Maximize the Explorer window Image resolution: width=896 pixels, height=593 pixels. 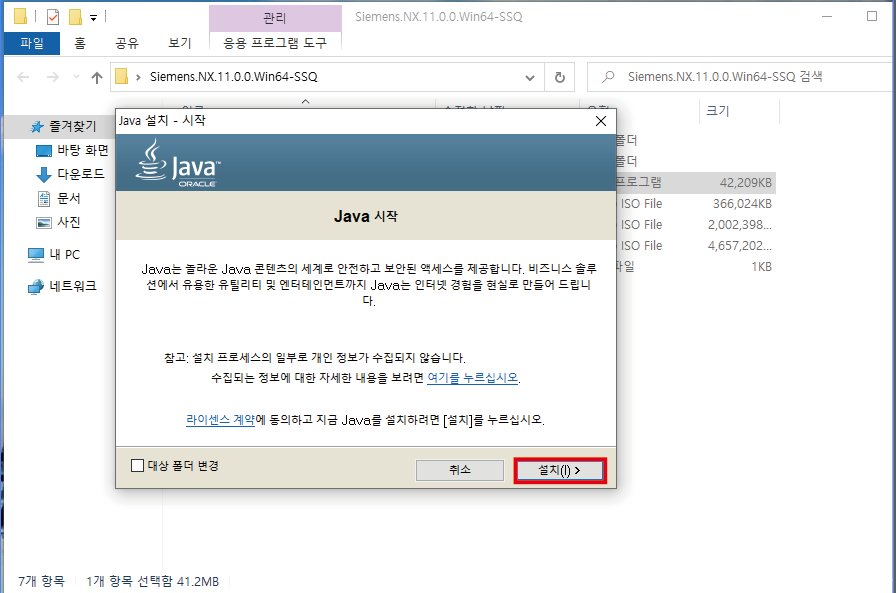(x=872, y=17)
